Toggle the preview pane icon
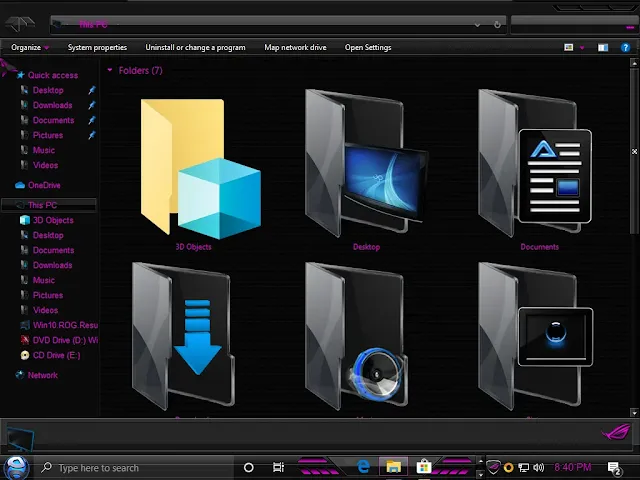This screenshot has width=640, height=480. coord(603,48)
